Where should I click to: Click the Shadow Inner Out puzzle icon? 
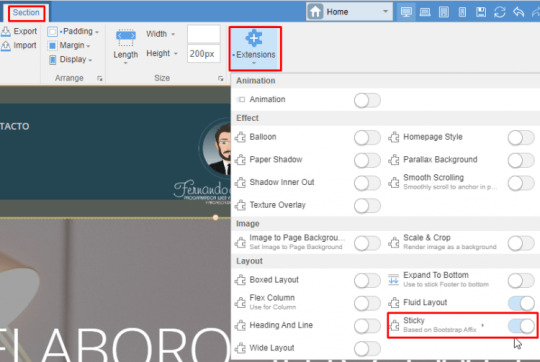(x=240, y=183)
